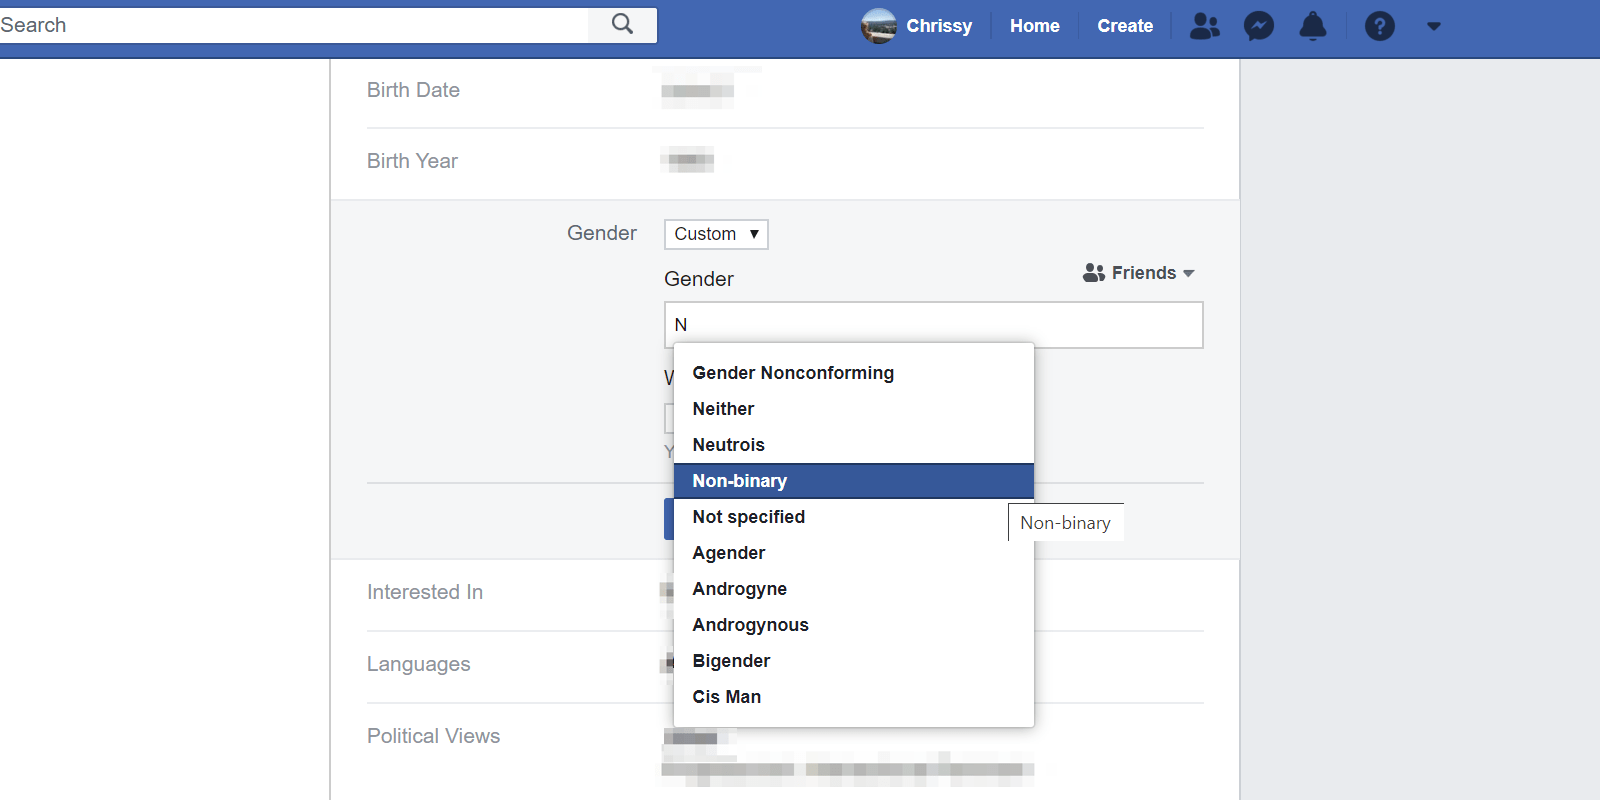Click the Languages label
The height and width of the screenshot is (800, 1600).
418,665
